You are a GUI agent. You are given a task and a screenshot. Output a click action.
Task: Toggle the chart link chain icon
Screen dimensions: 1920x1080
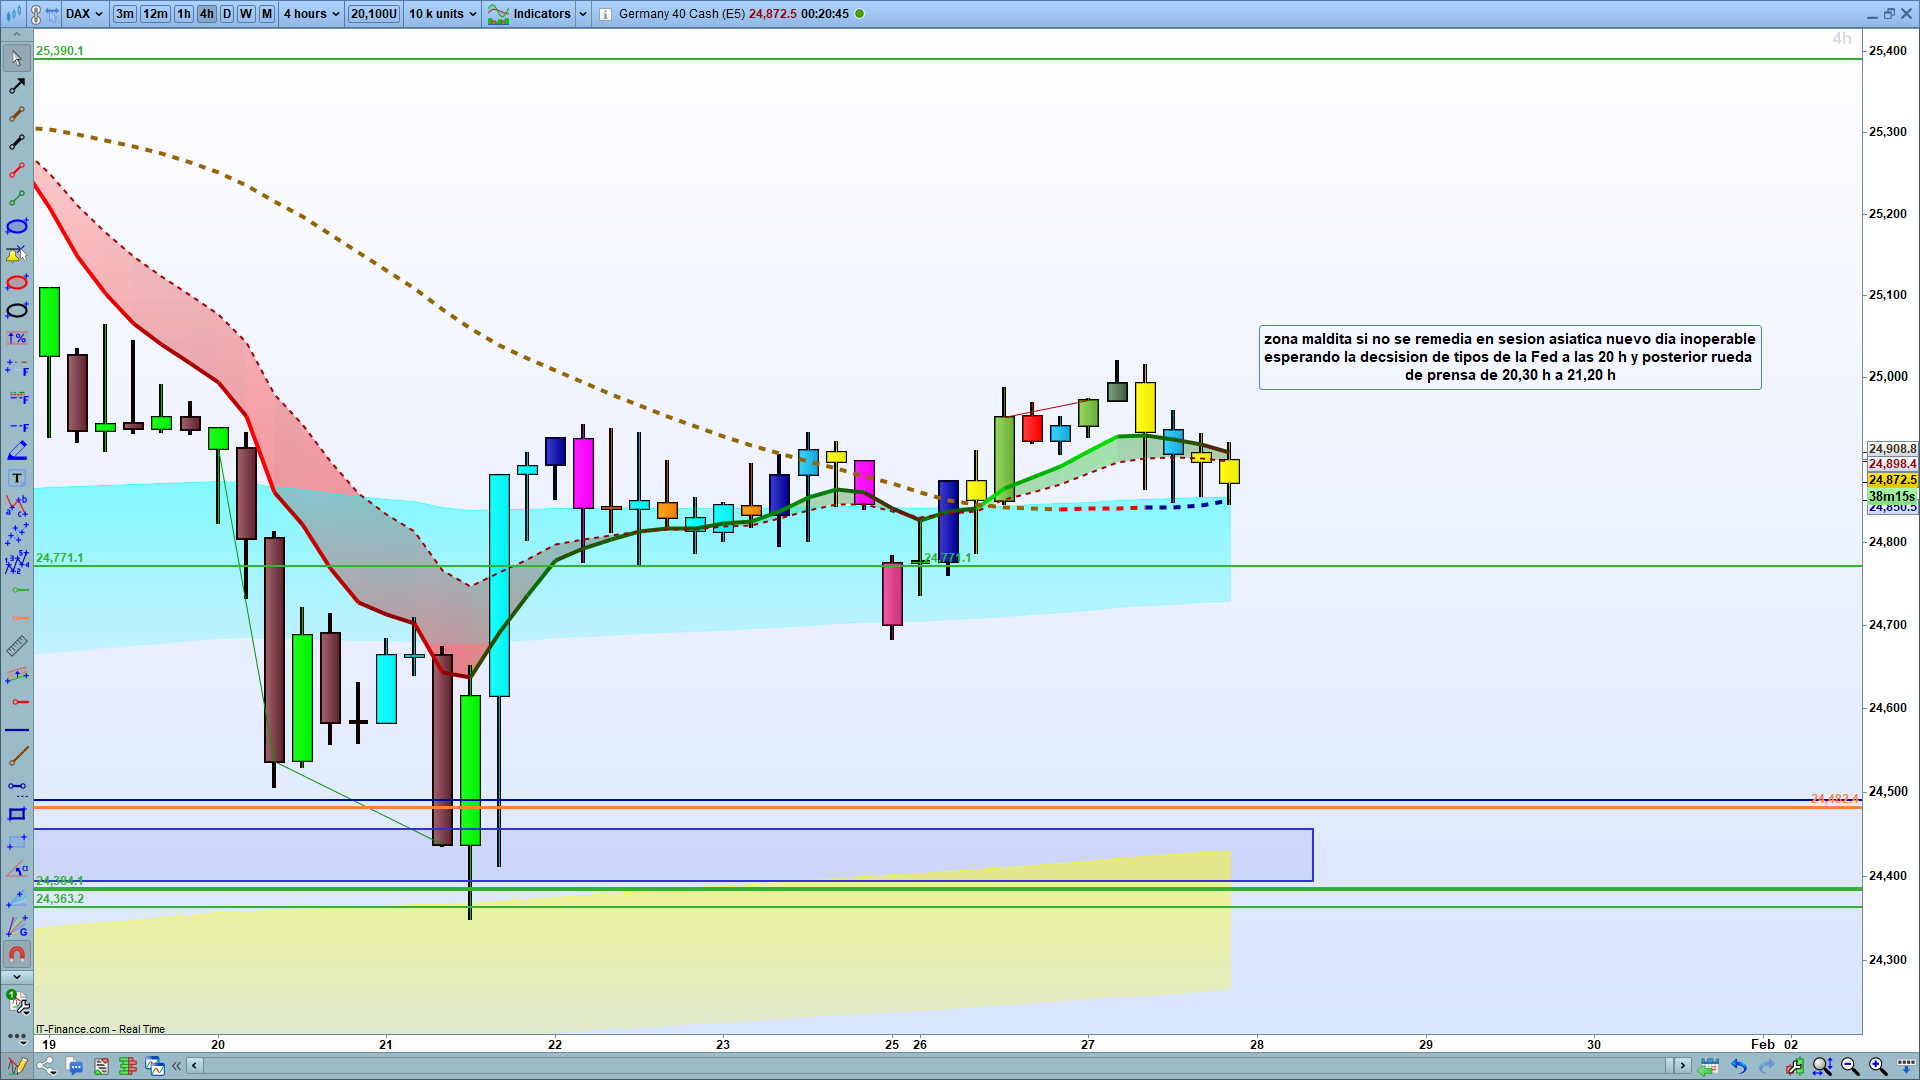[36, 14]
